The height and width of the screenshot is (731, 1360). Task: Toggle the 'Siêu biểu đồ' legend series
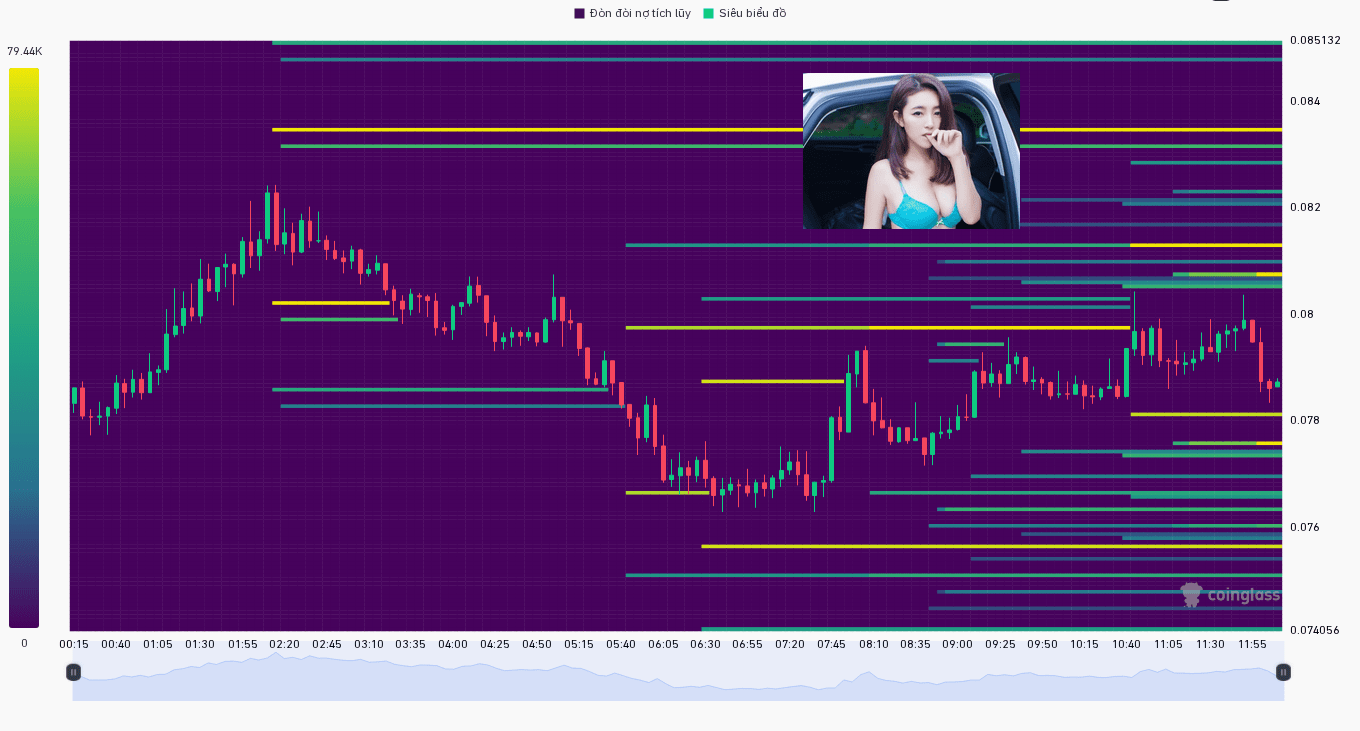coord(745,13)
